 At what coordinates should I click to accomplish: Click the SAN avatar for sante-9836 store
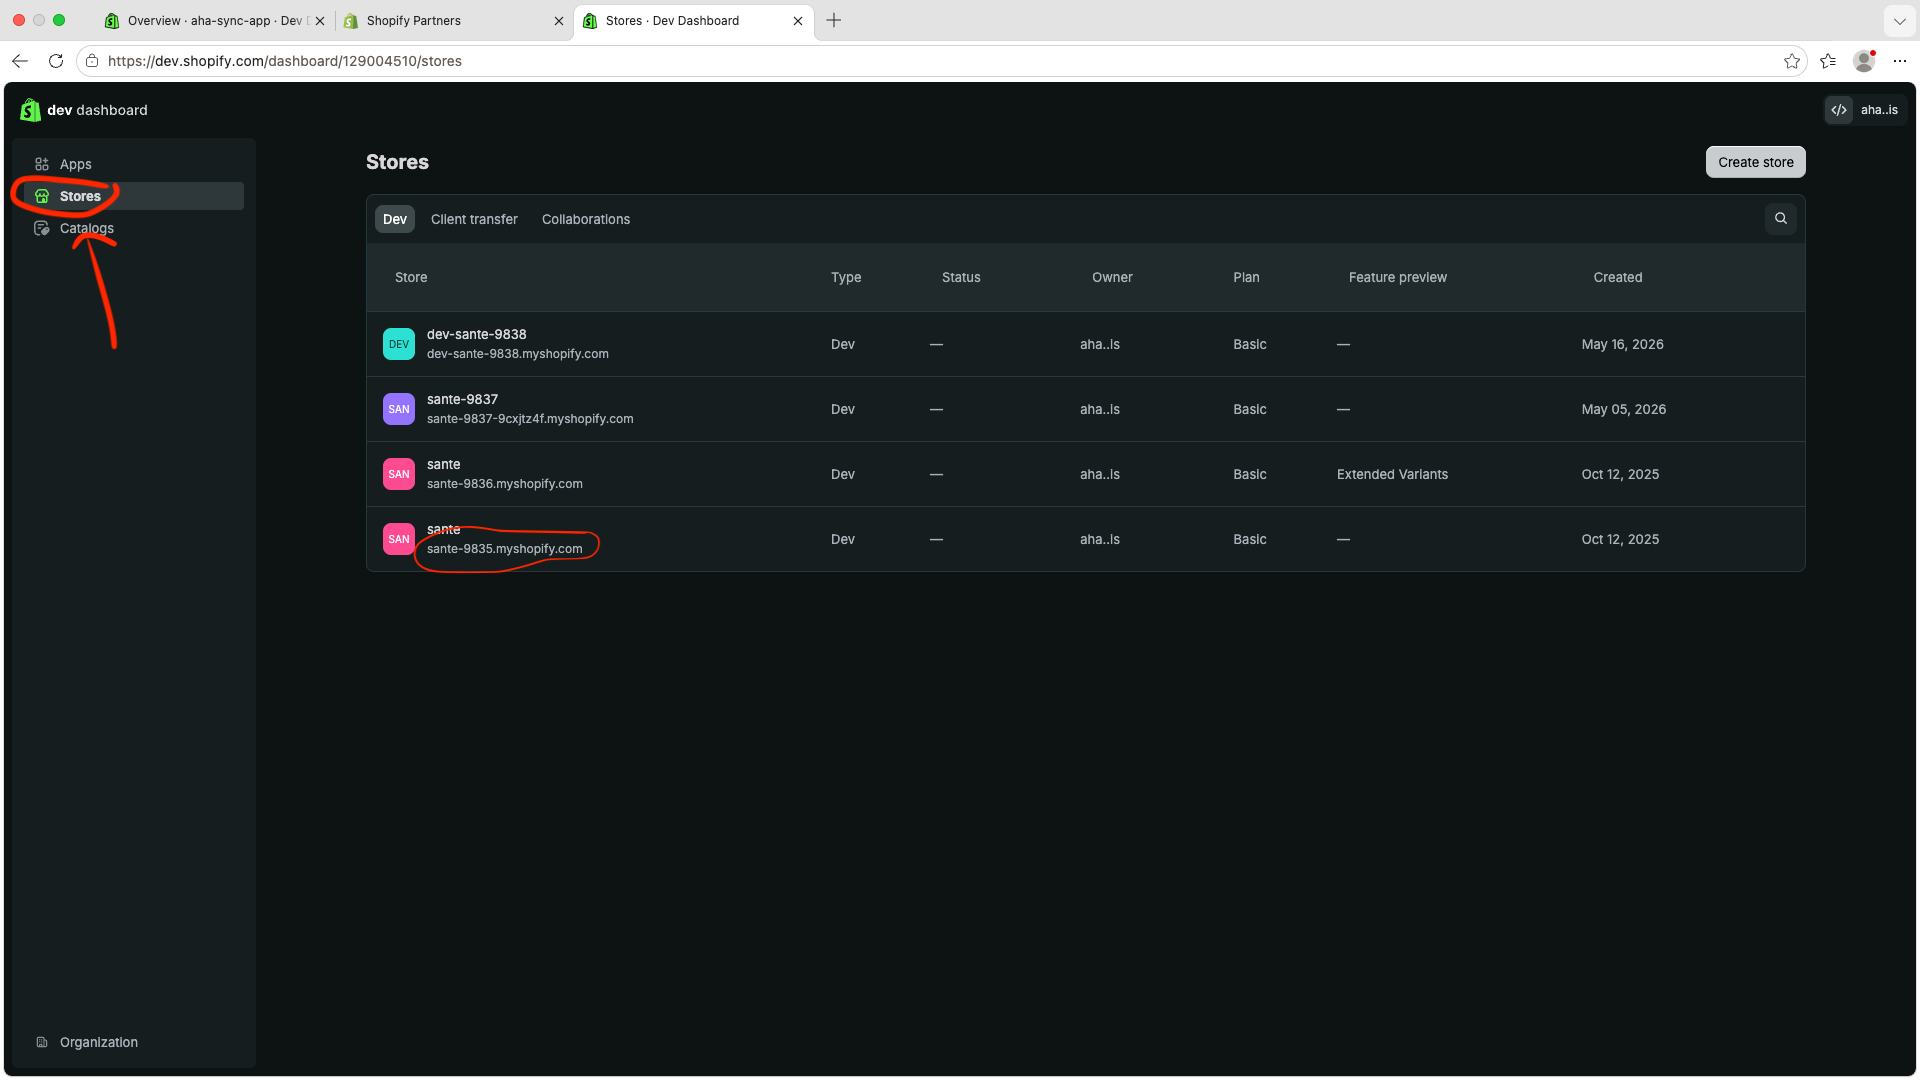click(399, 474)
